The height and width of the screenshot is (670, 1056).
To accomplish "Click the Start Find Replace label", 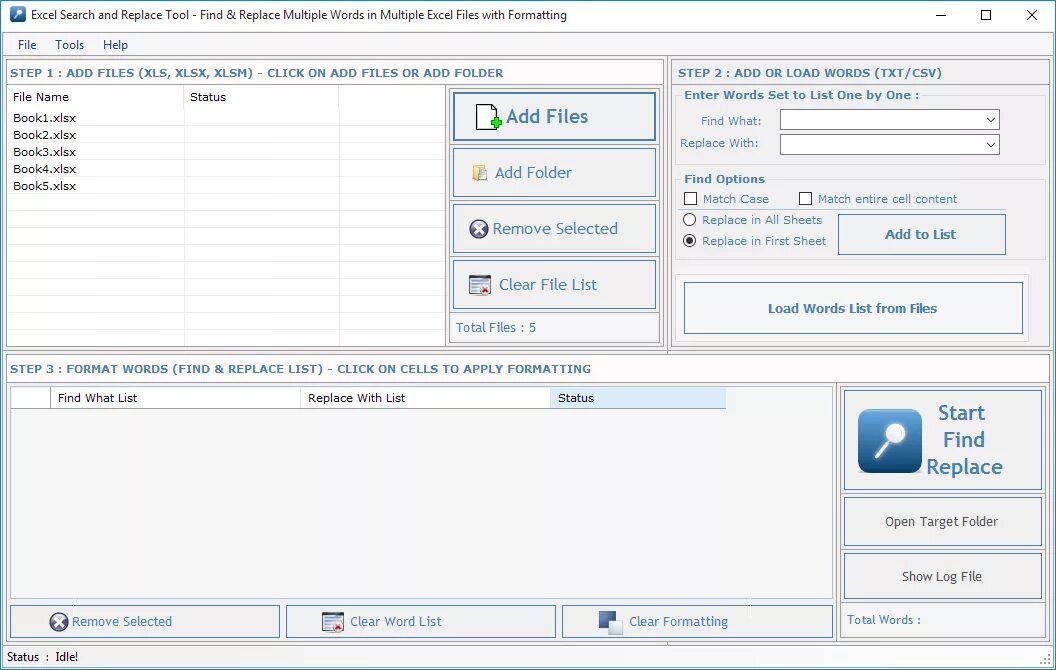I will pos(964,440).
